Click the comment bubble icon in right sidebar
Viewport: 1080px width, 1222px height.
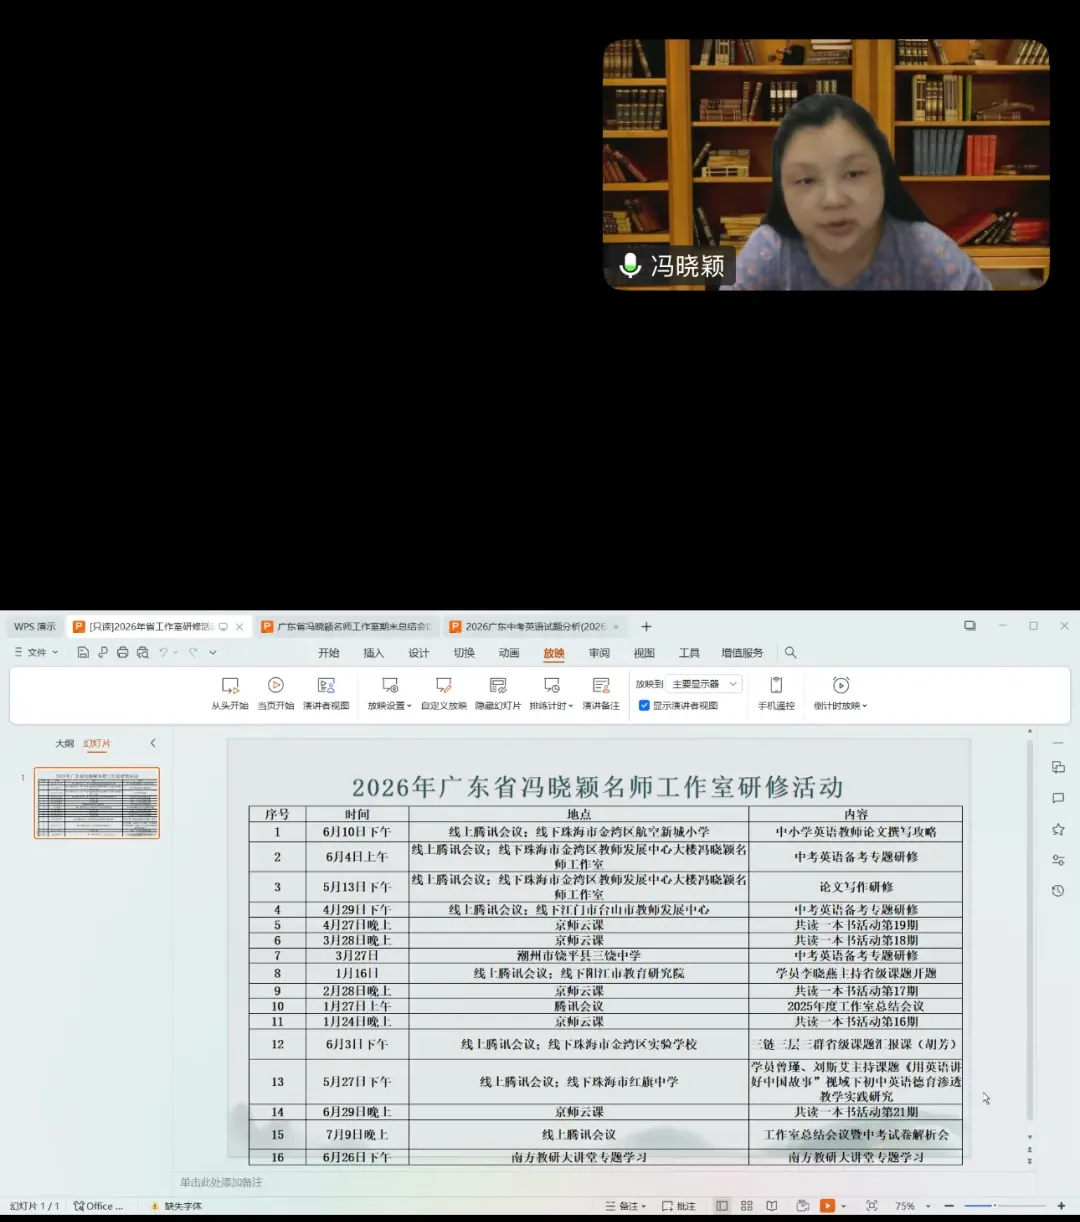[x=1058, y=798]
